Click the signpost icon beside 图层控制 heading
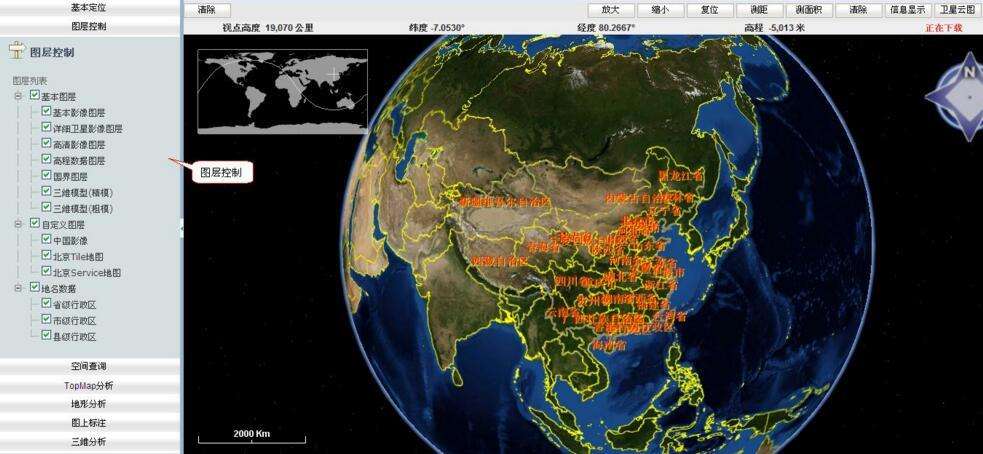Image resolution: width=983 pixels, height=454 pixels. pyautogui.click(x=16, y=51)
